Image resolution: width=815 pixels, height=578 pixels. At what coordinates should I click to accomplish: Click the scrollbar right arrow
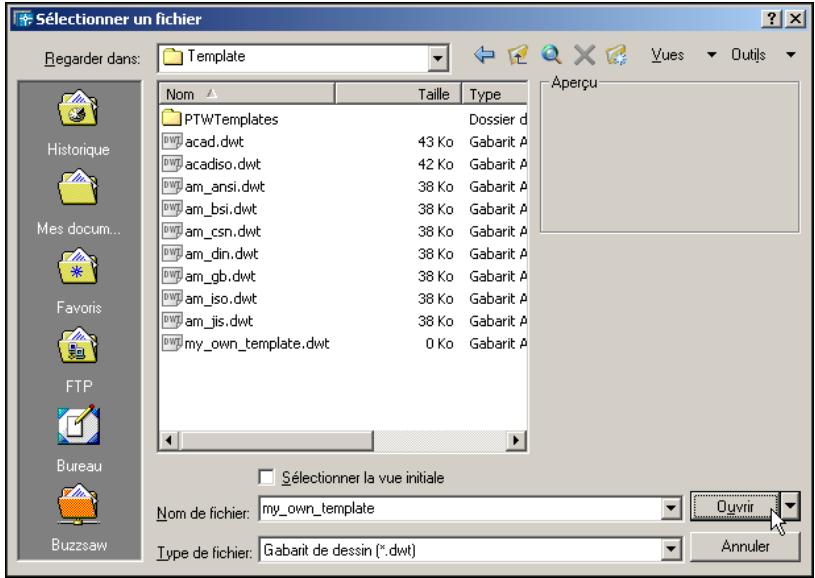coord(516,441)
